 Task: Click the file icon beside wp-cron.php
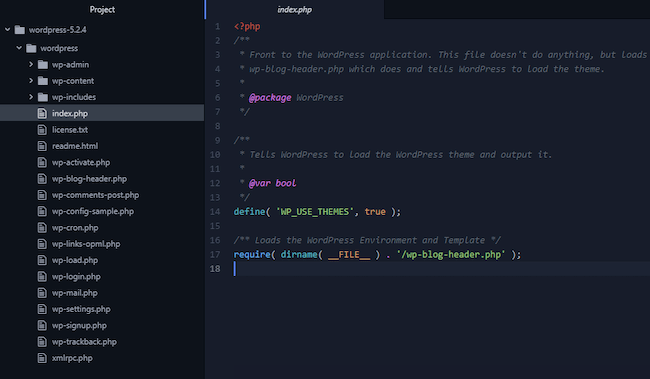[42, 228]
